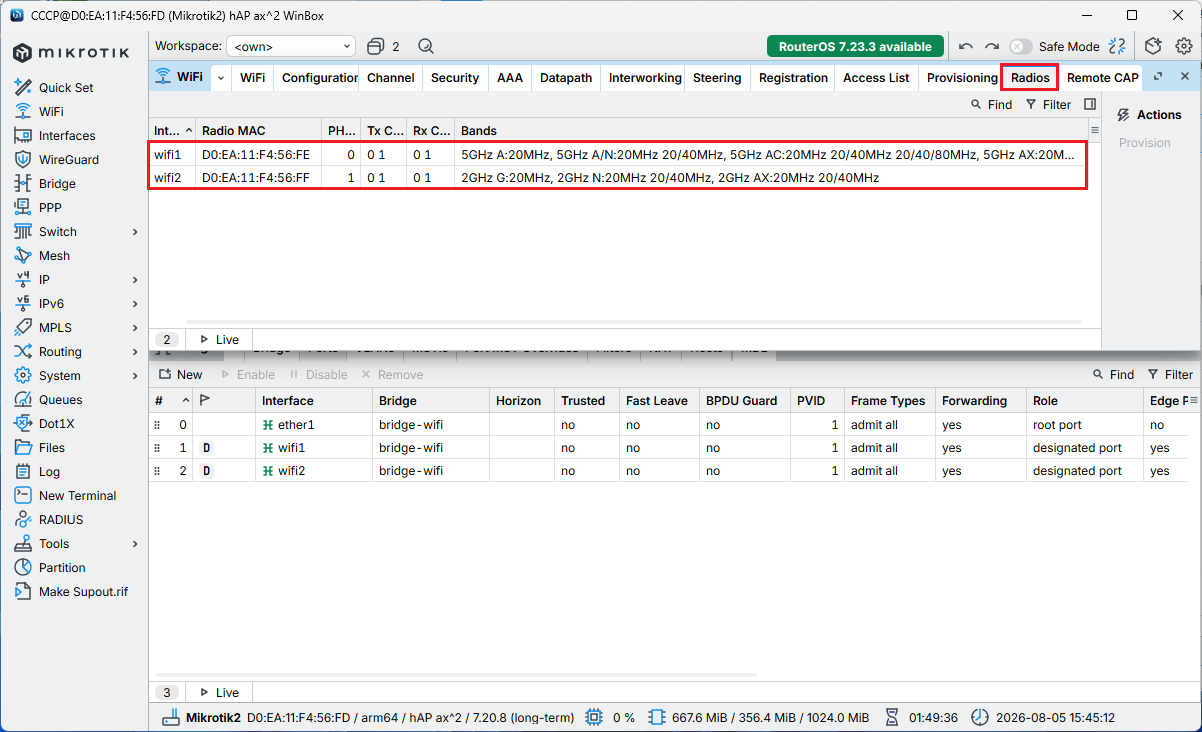Select the wifi2 radio MAC D0:EA:11:F4:56:FF
This screenshot has height=732, width=1202.
pos(256,177)
